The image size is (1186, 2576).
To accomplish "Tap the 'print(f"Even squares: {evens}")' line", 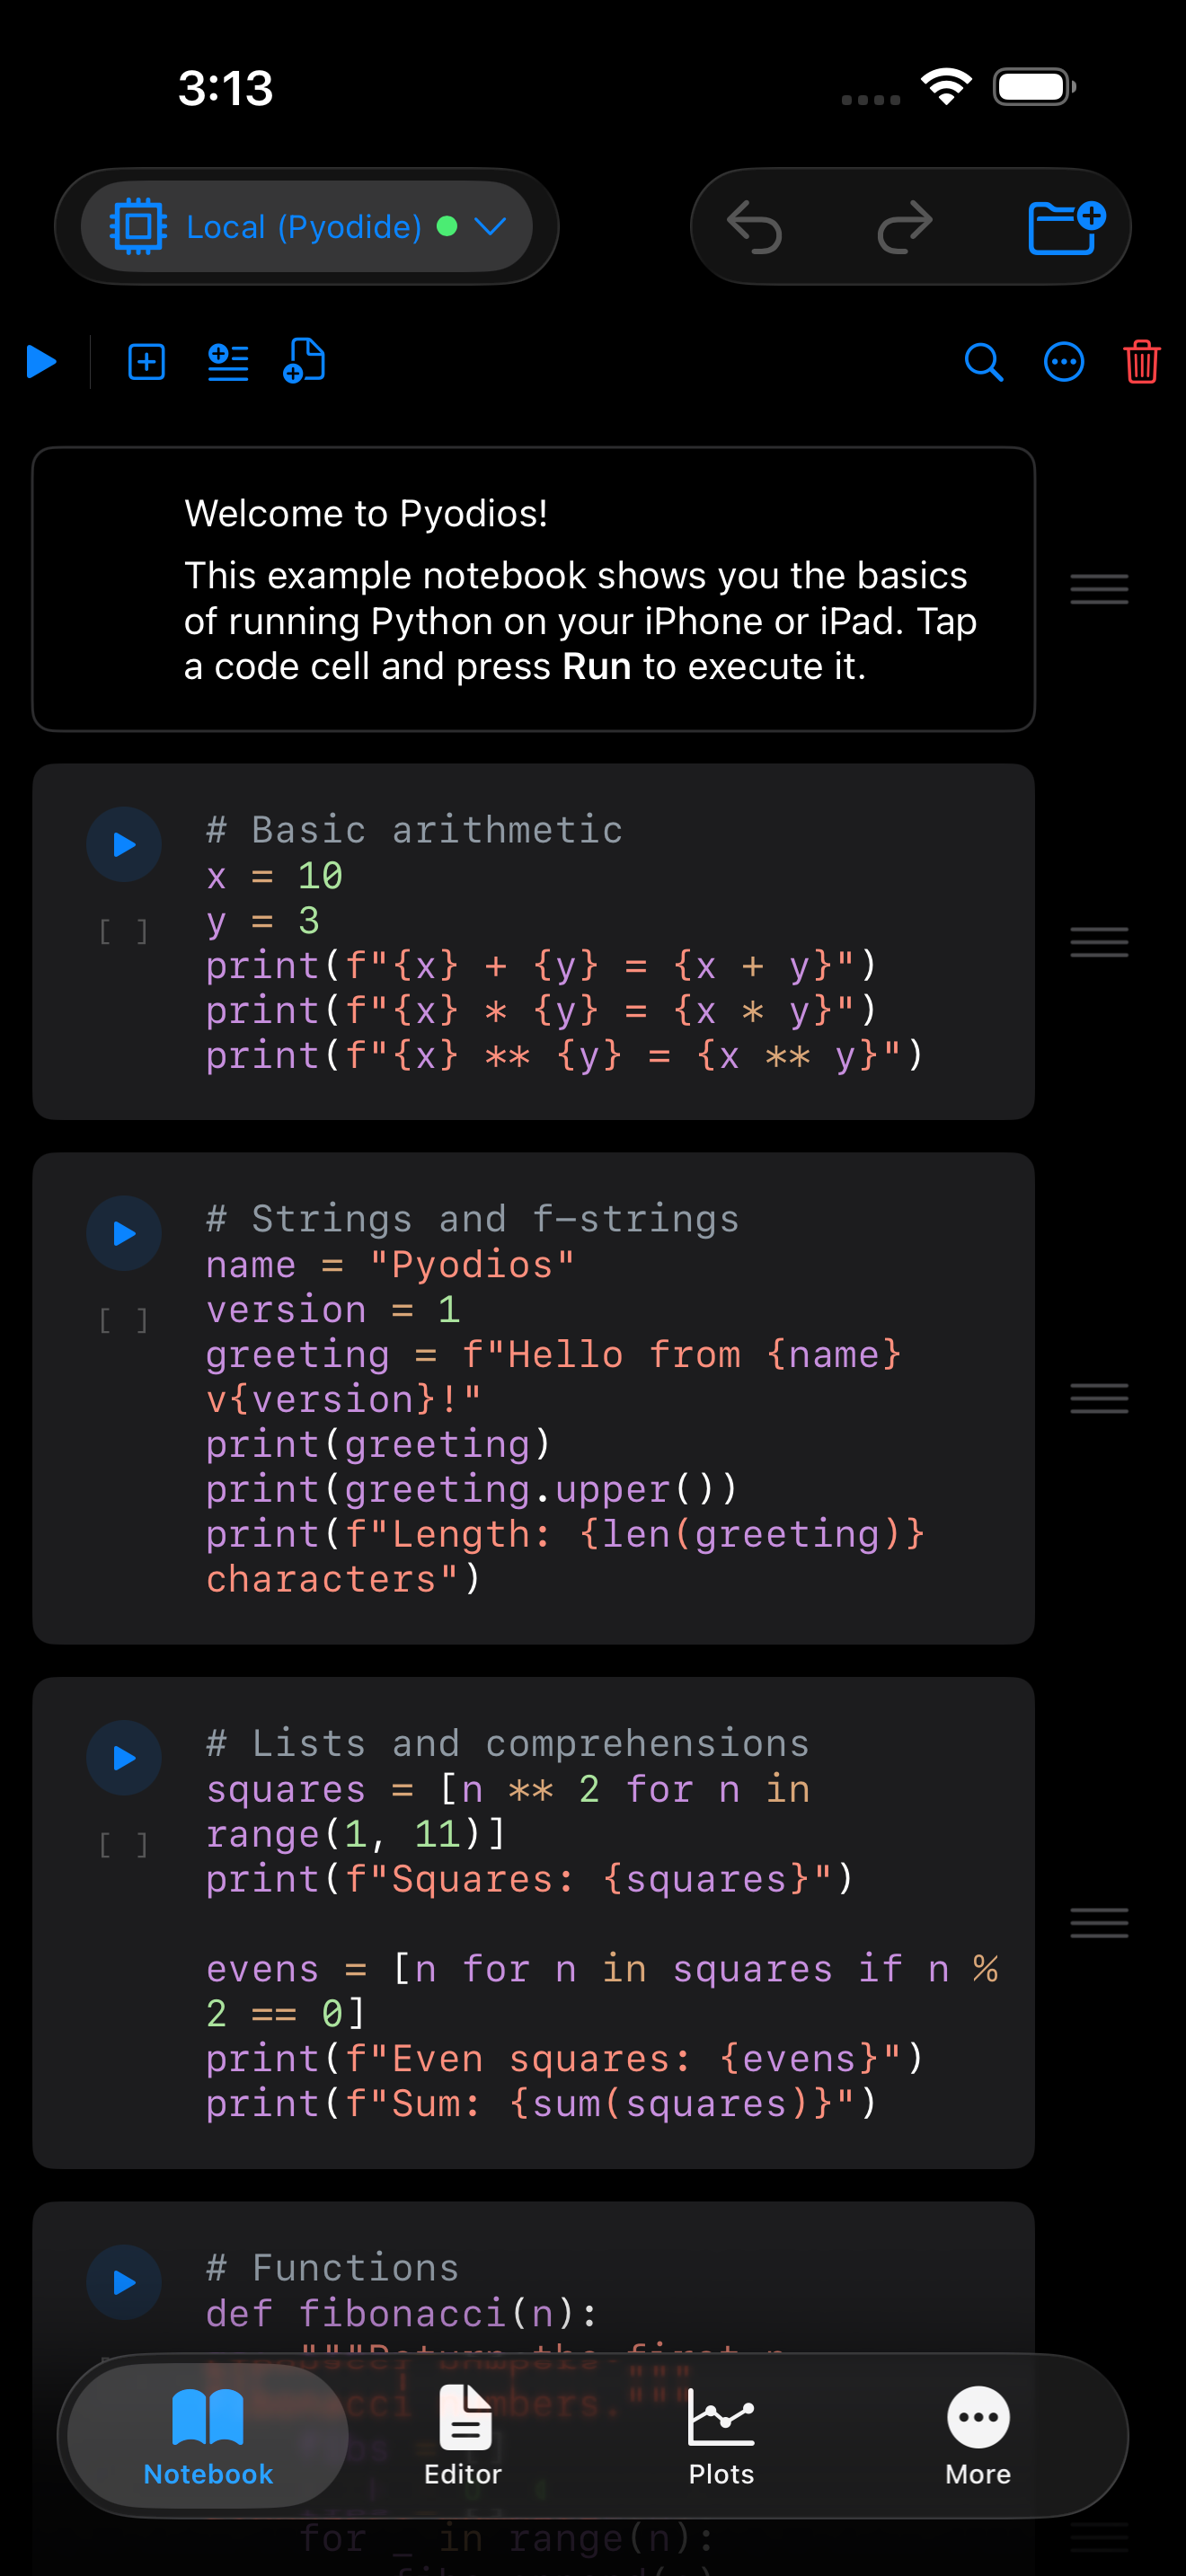I will click(x=565, y=2059).
